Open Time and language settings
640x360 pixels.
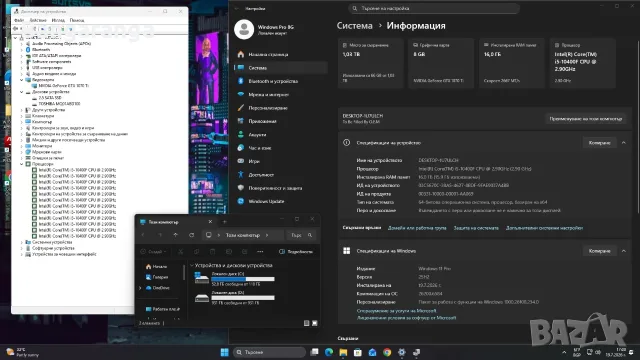[x=260, y=148]
